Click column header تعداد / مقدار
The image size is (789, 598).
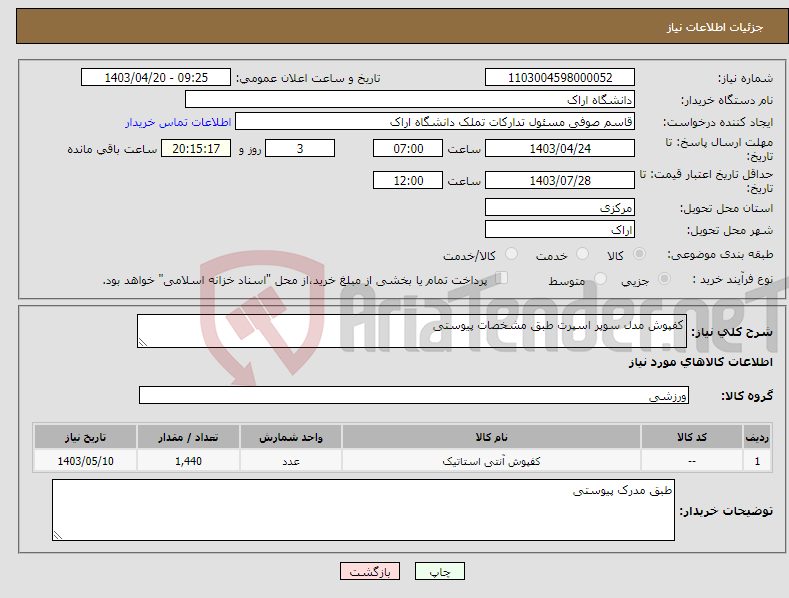[188, 437]
